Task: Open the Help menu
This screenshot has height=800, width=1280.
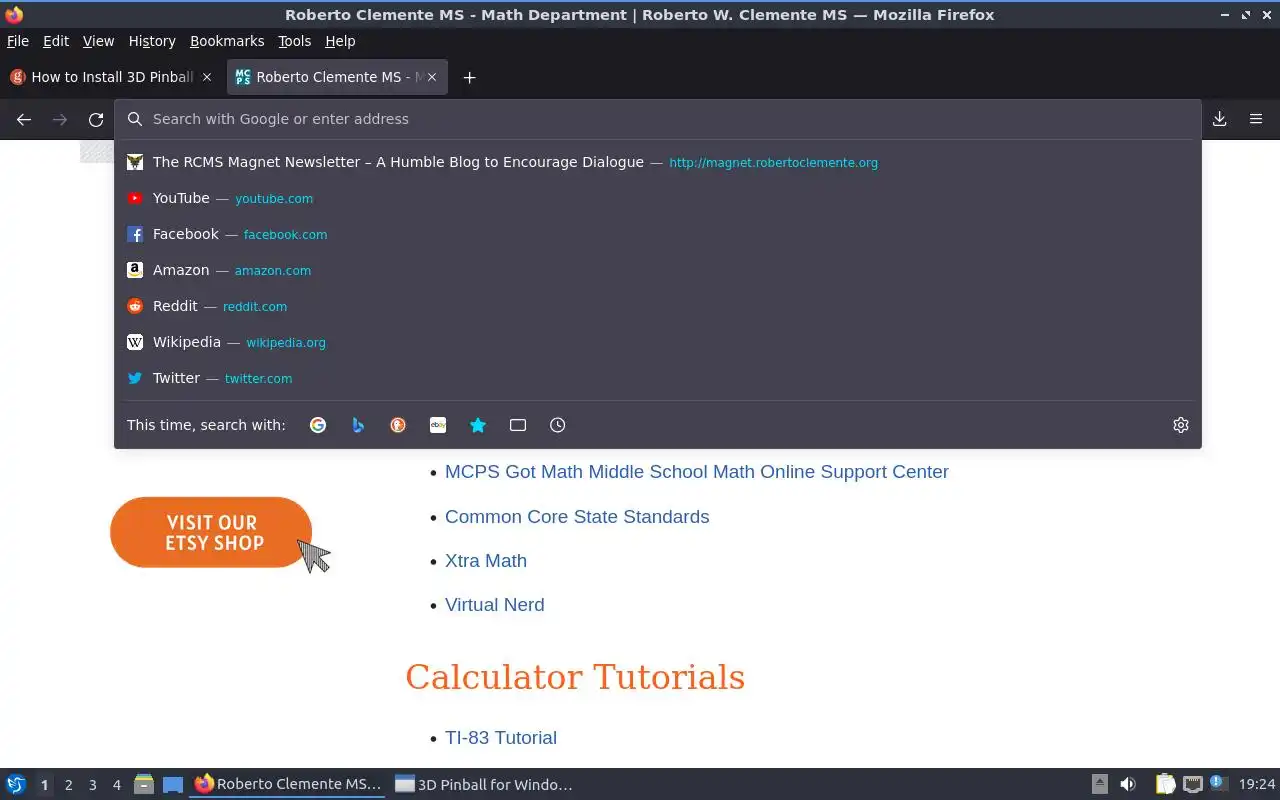Action: [x=340, y=41]
